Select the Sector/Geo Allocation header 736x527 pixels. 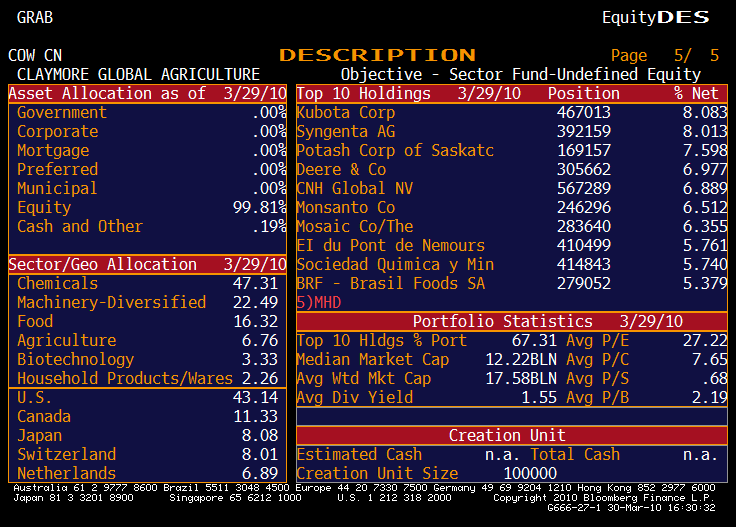click(147, 264)
